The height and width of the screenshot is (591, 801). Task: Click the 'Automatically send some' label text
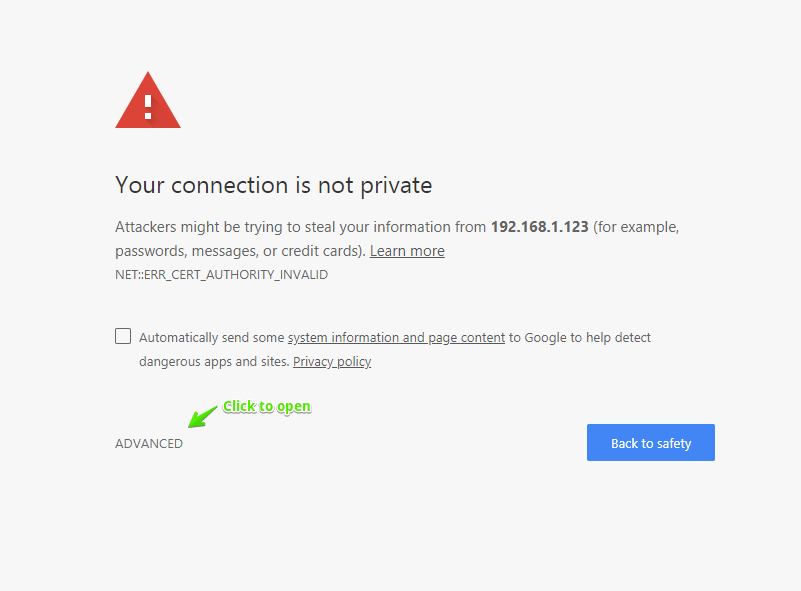[x=211, y=338]
